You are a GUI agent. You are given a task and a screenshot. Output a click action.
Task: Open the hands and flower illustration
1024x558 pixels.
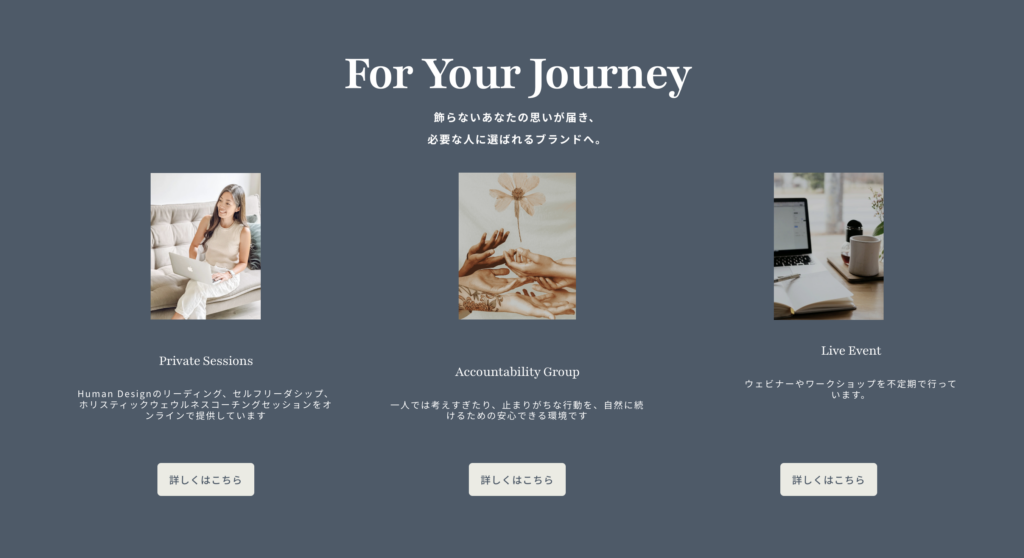(517, 246)
